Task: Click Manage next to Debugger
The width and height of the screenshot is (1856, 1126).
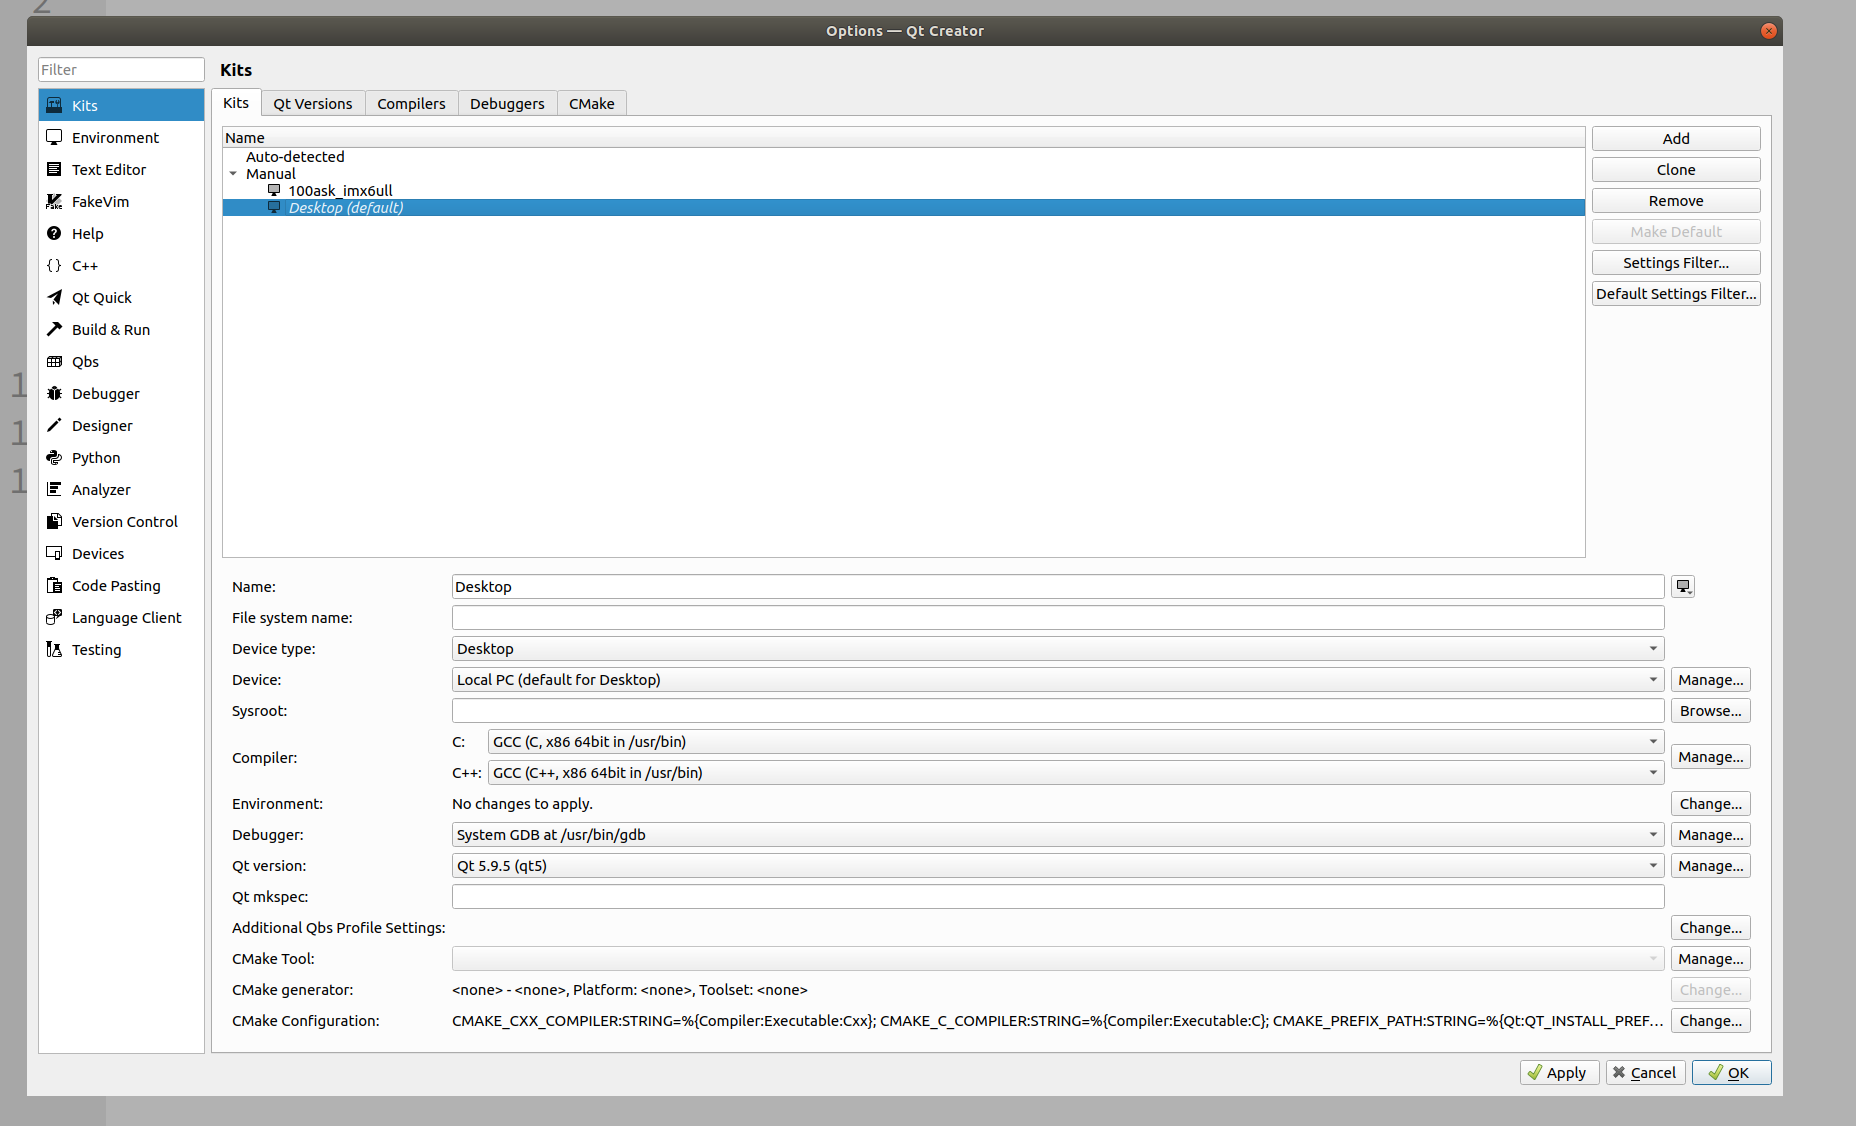Action: [1711, 835]
